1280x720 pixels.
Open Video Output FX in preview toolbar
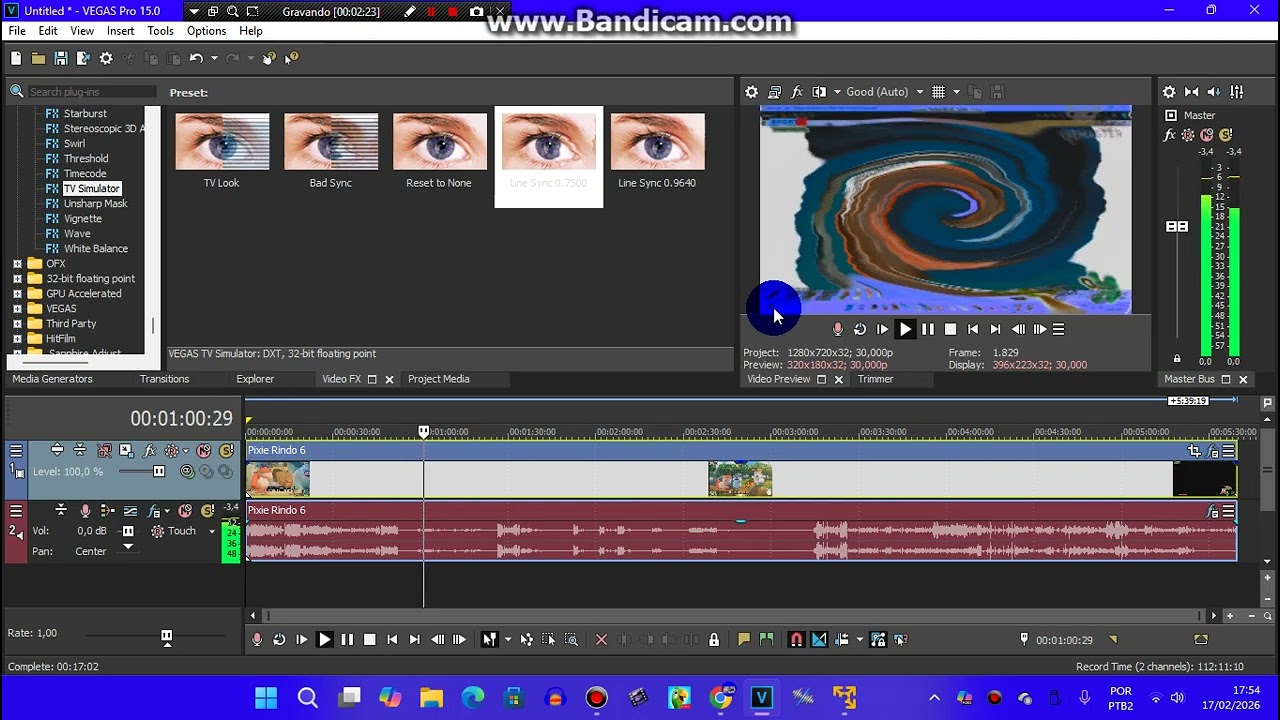pos(797,92)
